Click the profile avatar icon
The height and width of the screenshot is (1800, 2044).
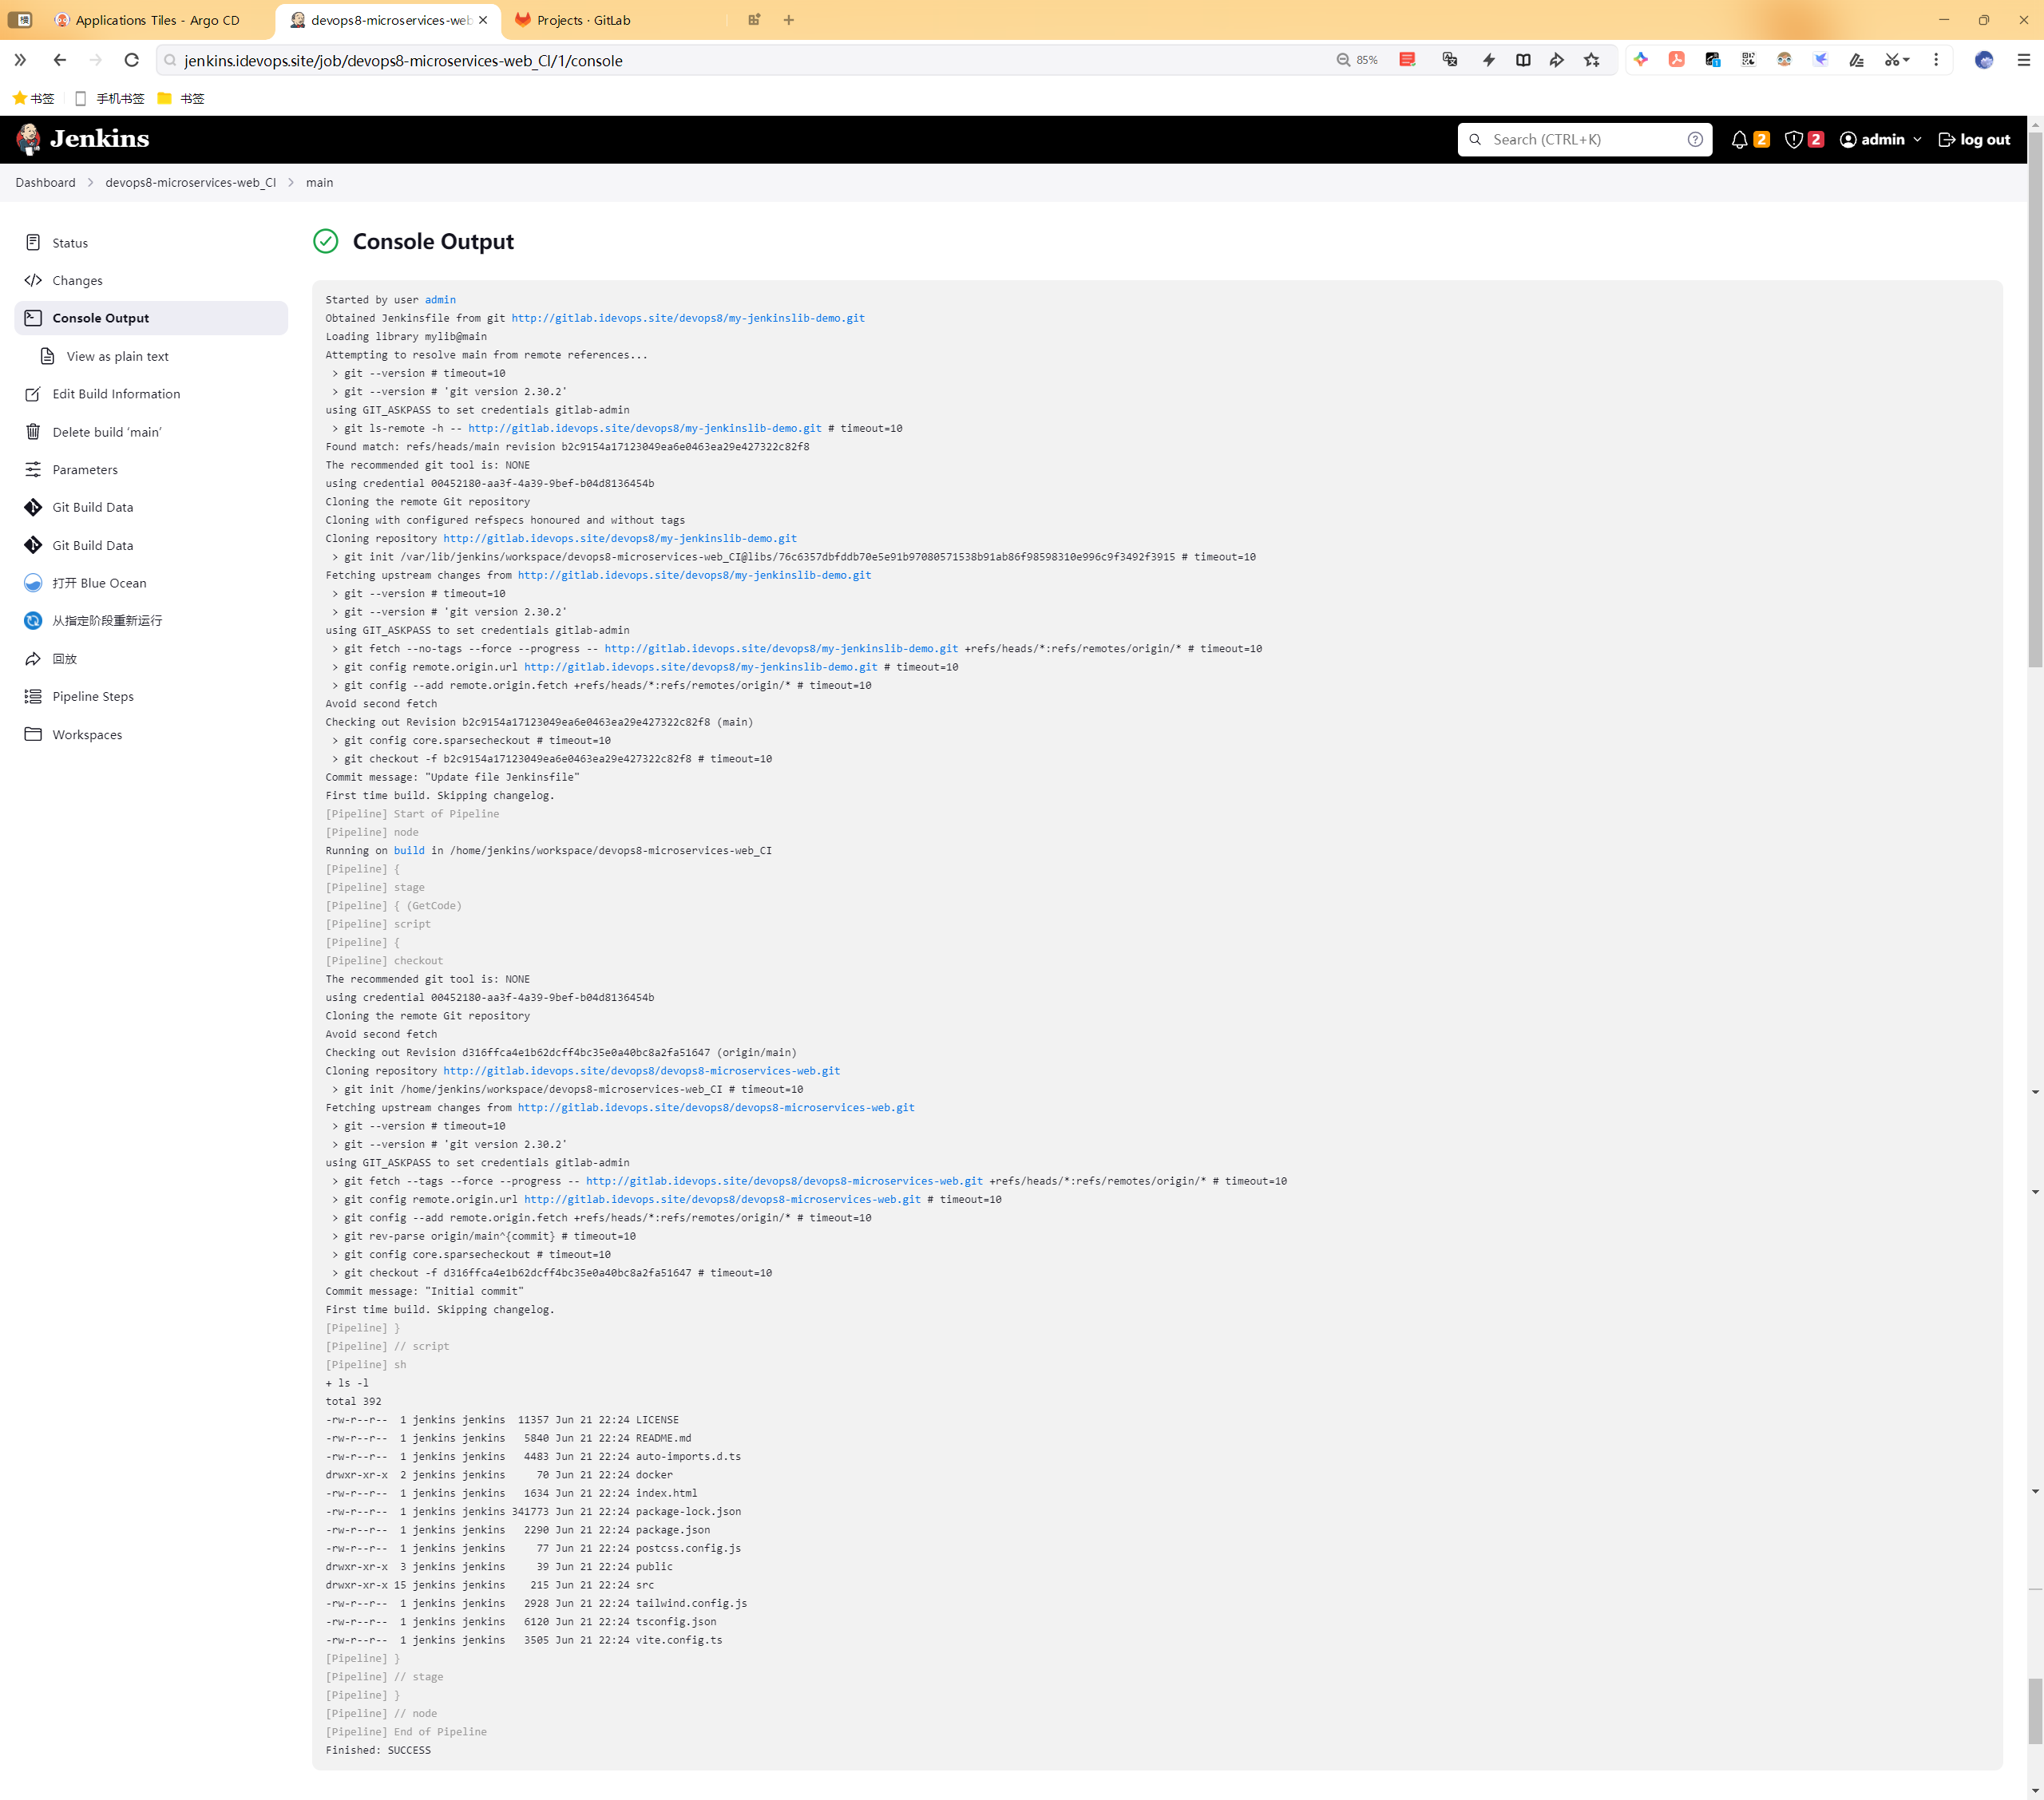(1984, 61)
